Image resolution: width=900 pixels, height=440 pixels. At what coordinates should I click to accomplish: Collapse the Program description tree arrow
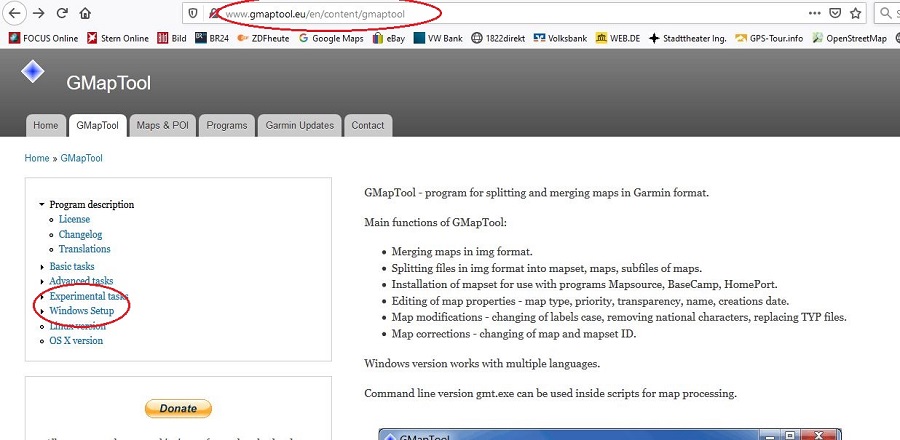click(x=41, y=205)
